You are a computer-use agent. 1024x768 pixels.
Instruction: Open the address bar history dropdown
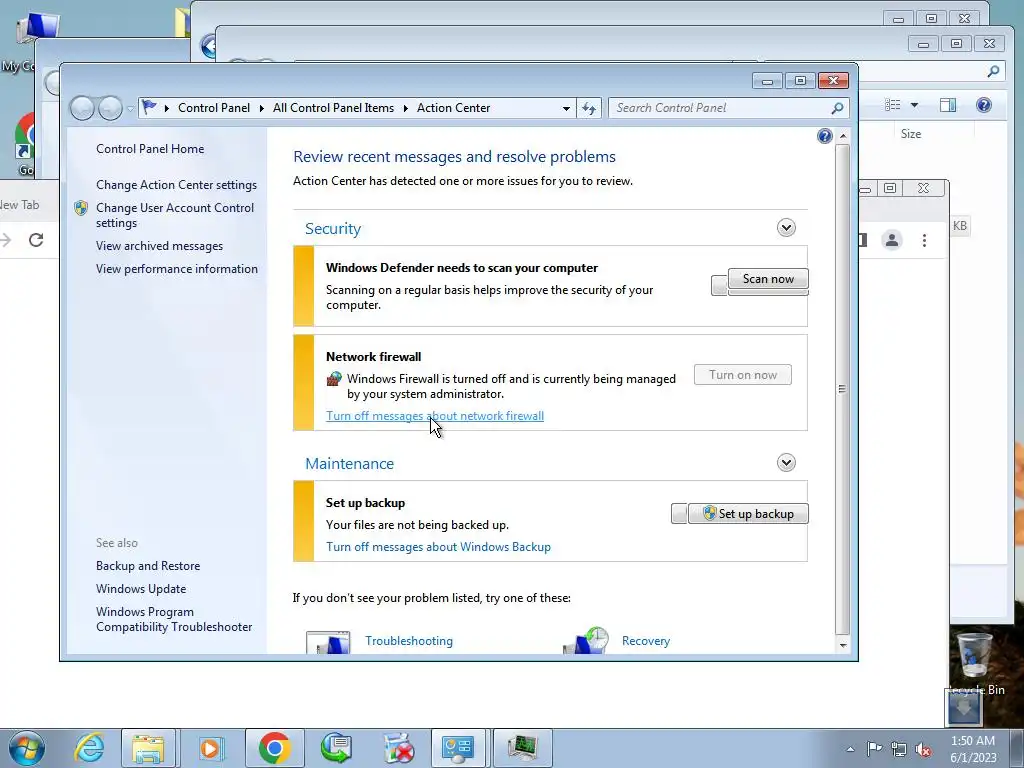[x=566, y=108]
